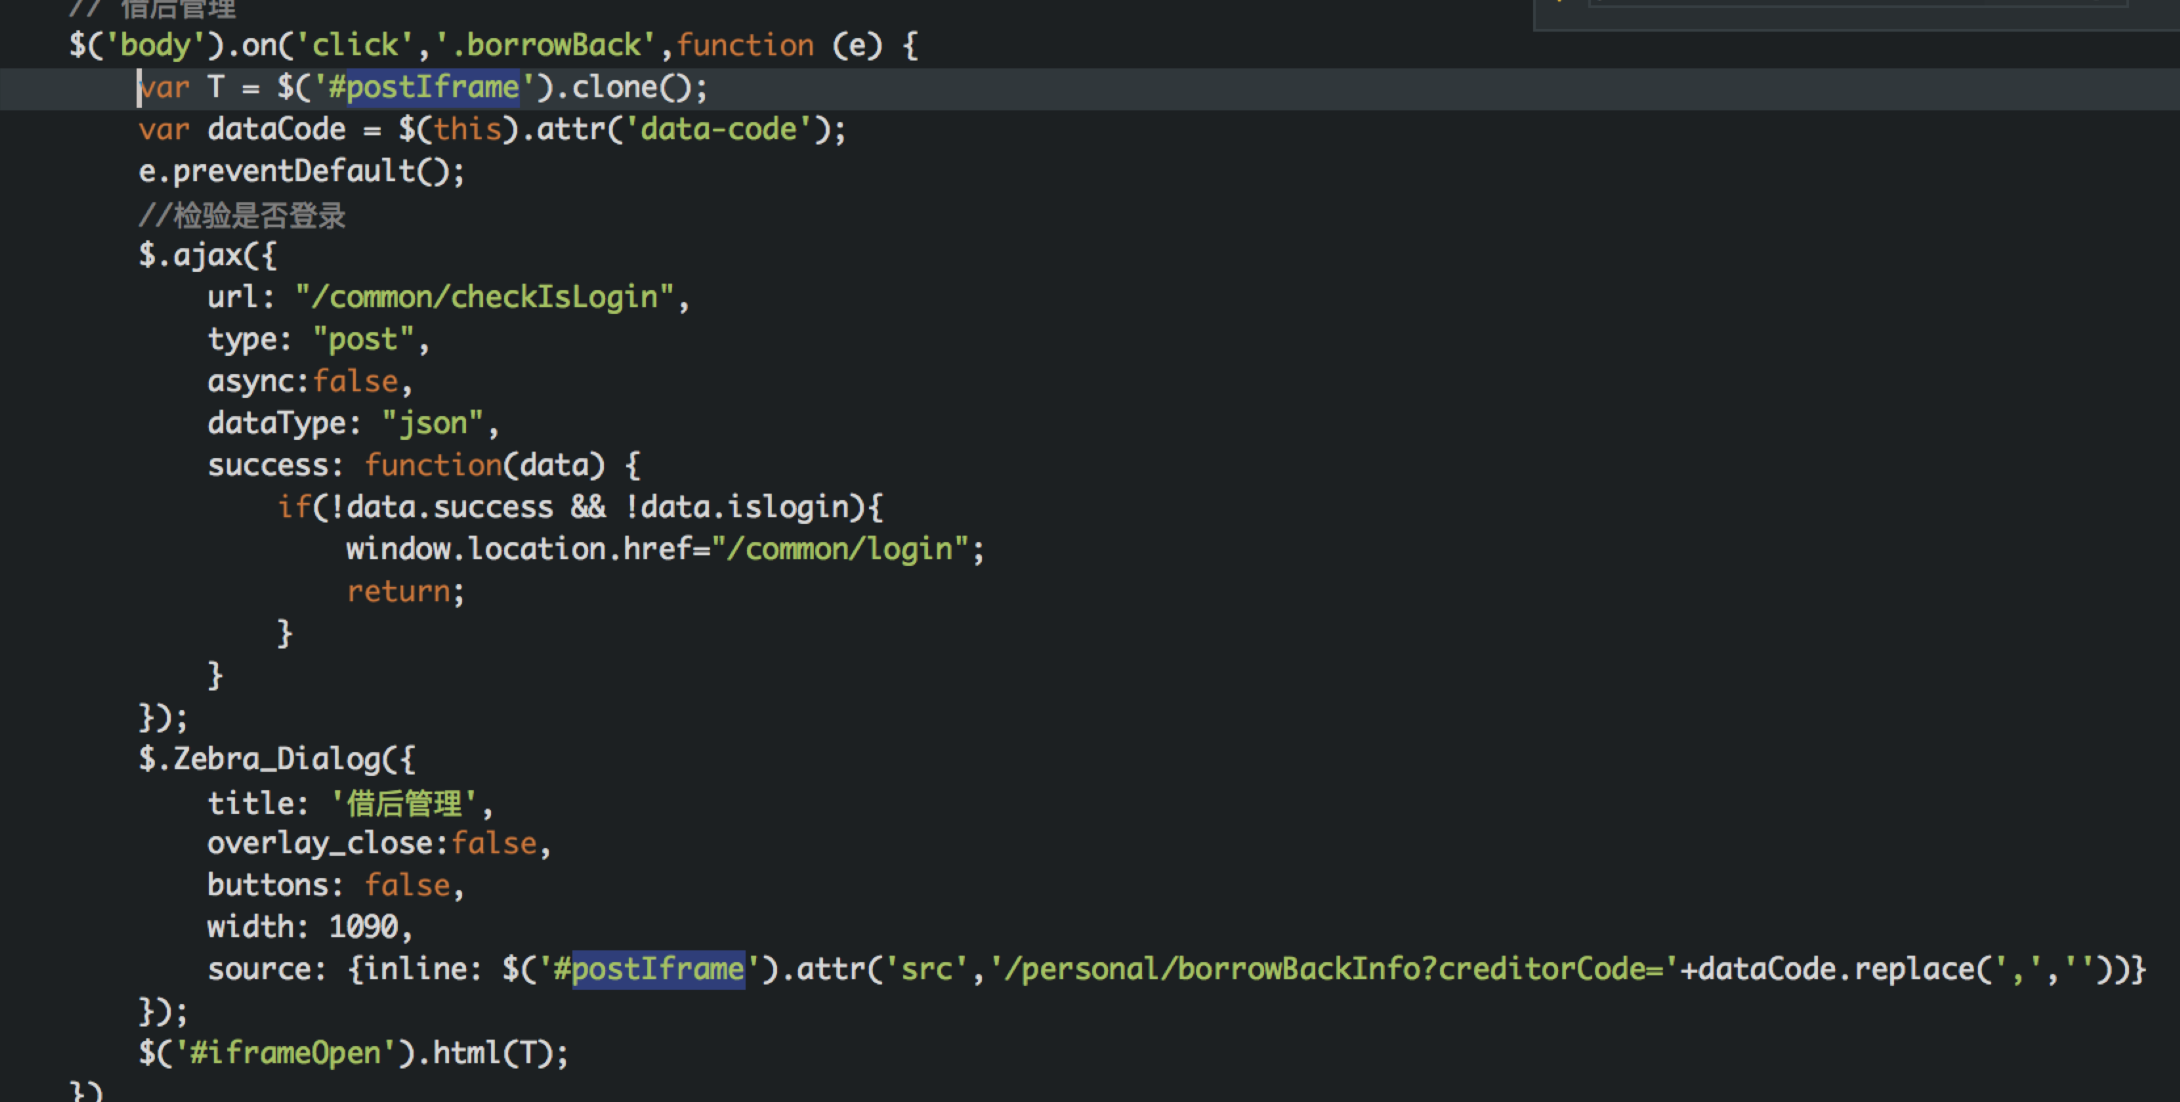Click the width value 1090
This screenshot has width=2180, height=1102.
tap(364, 928)
